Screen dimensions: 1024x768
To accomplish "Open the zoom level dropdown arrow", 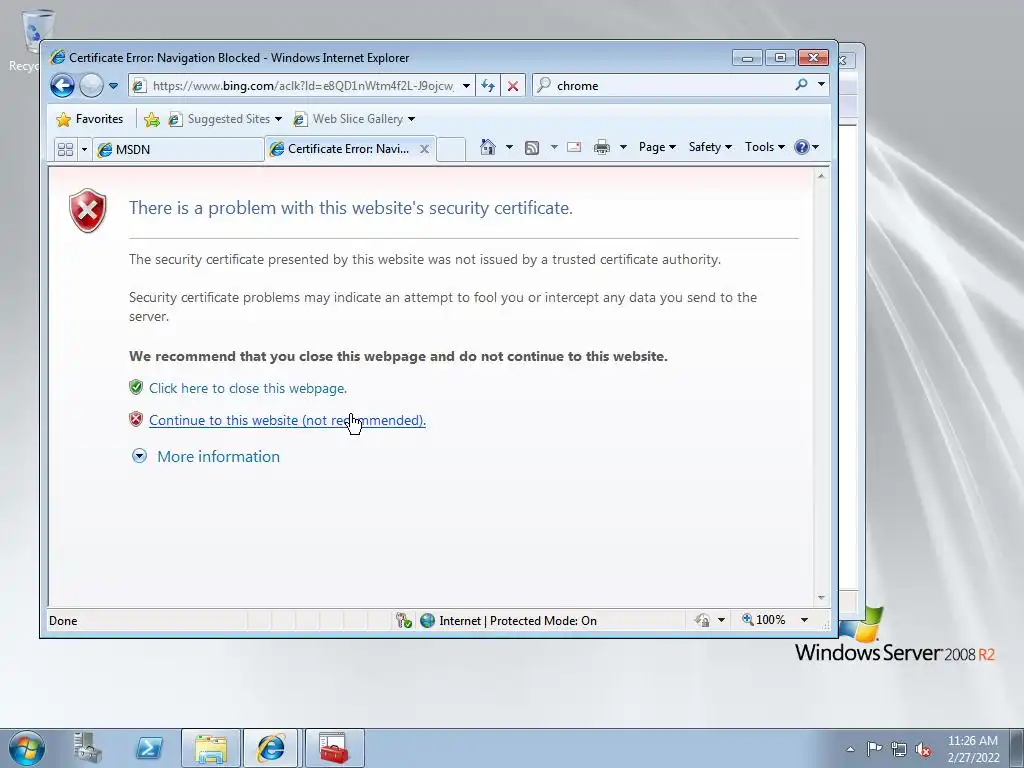I will [805, 620].
